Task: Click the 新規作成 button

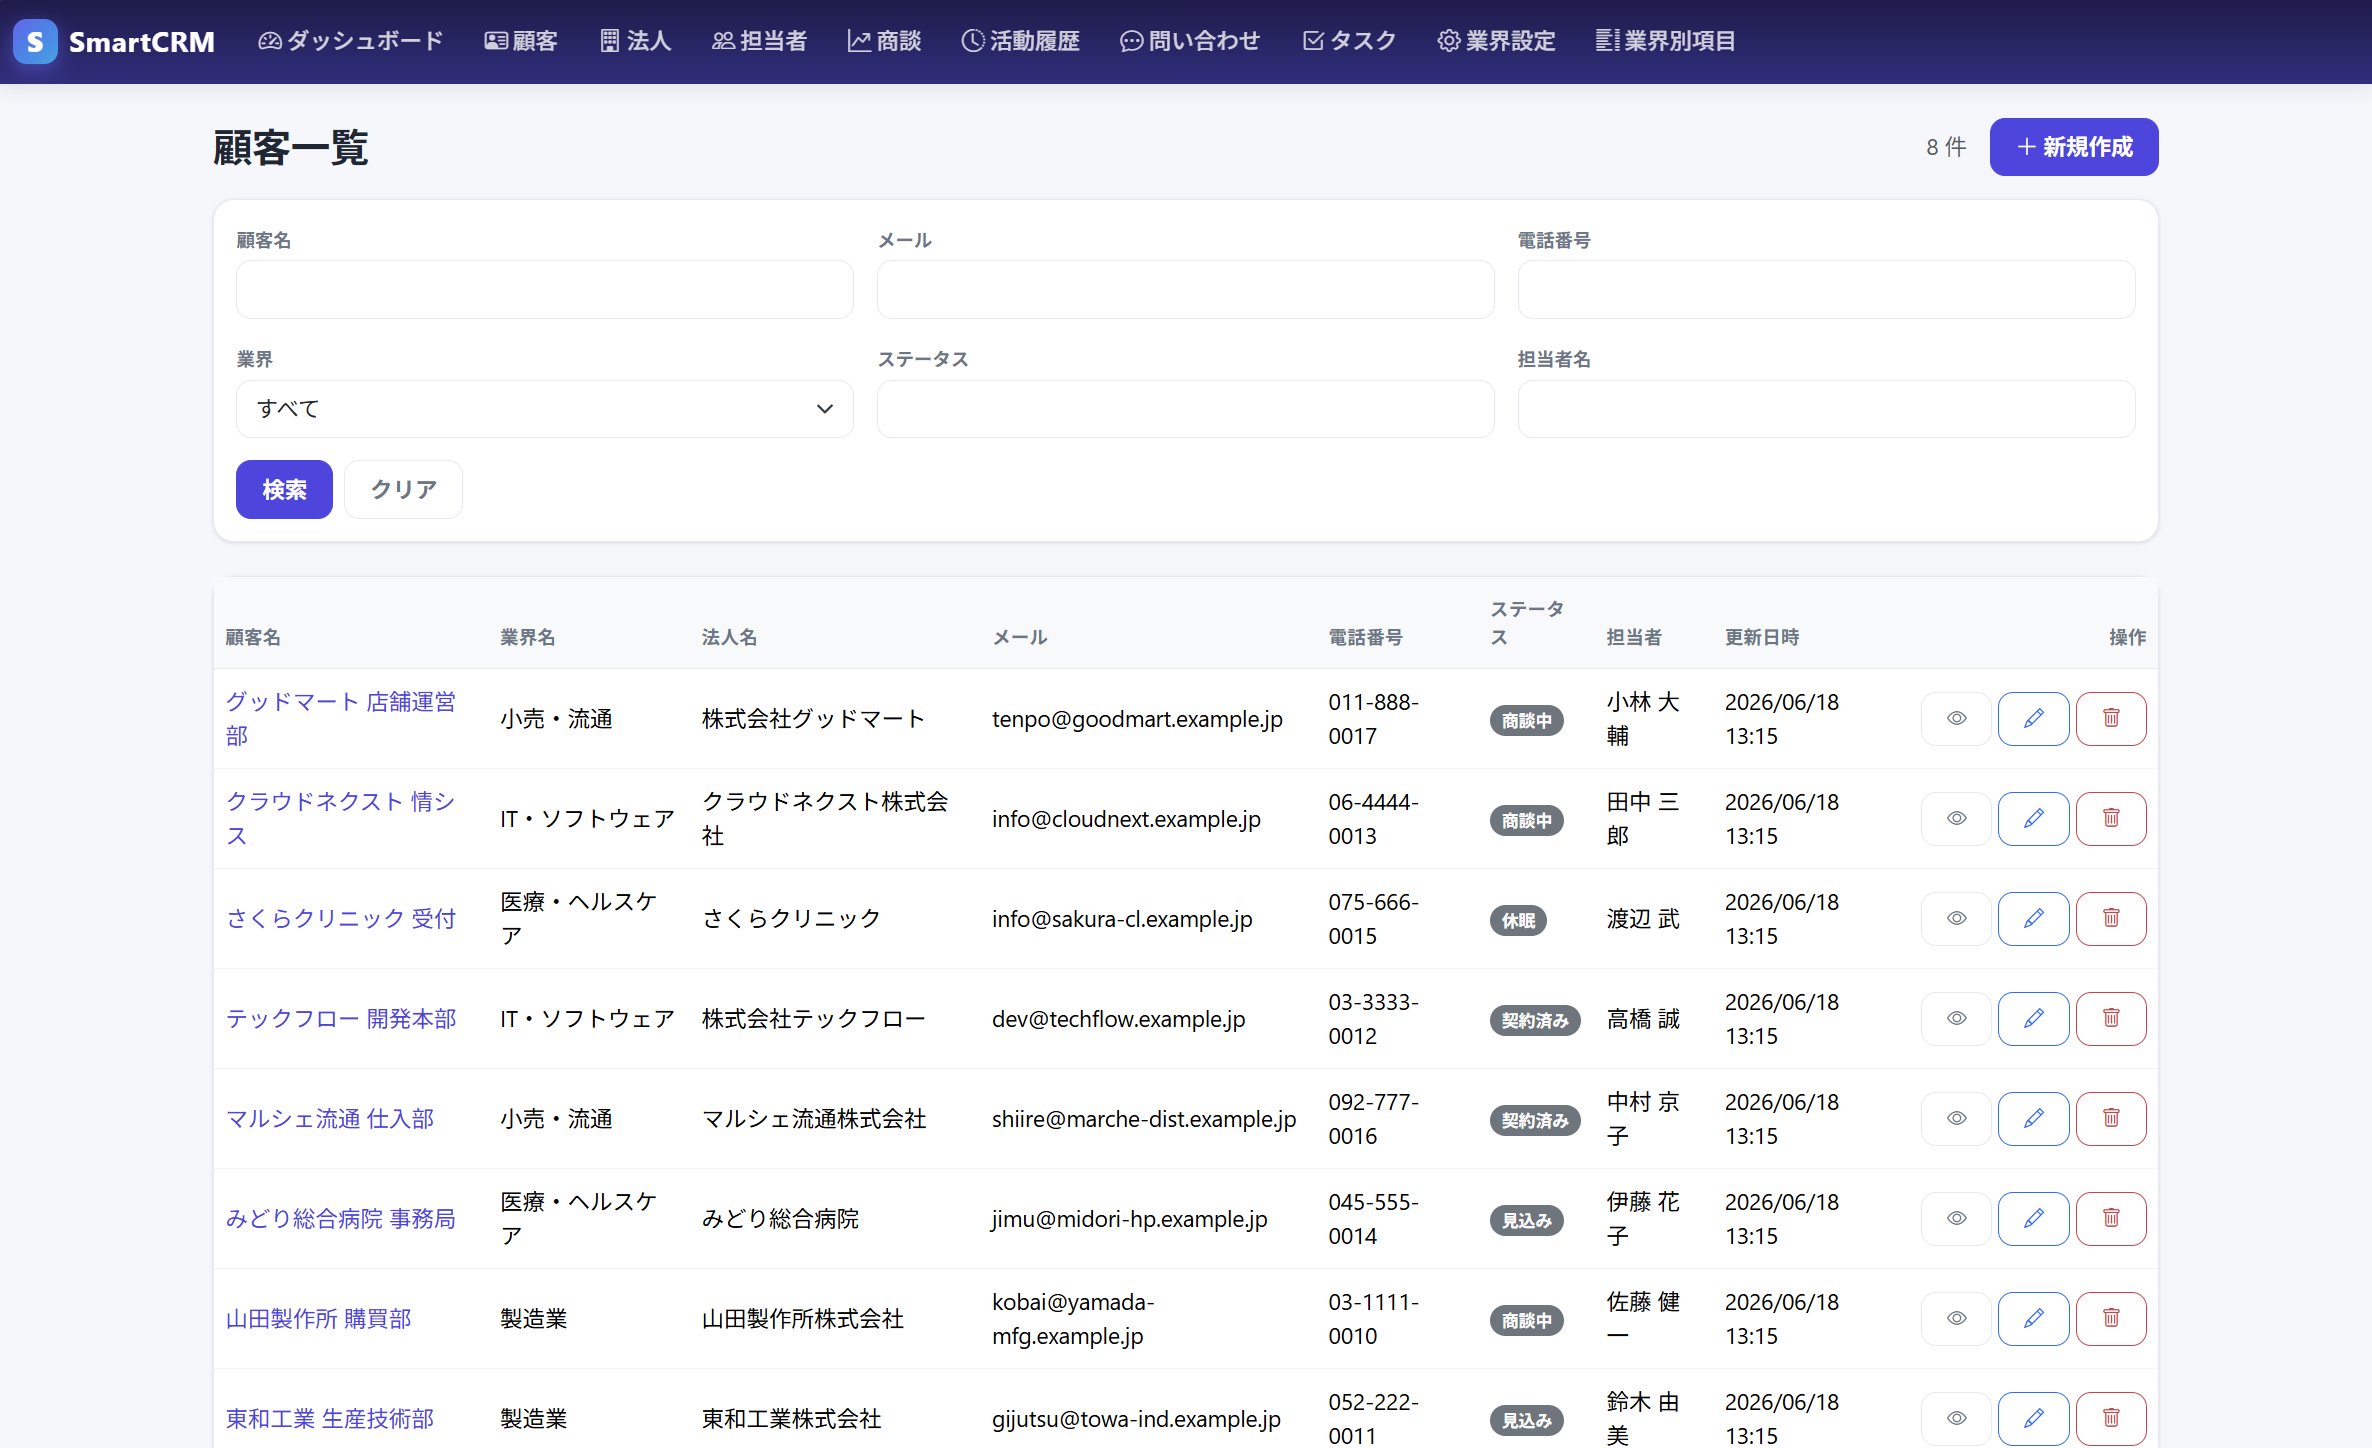Action: coord(2074,147)
